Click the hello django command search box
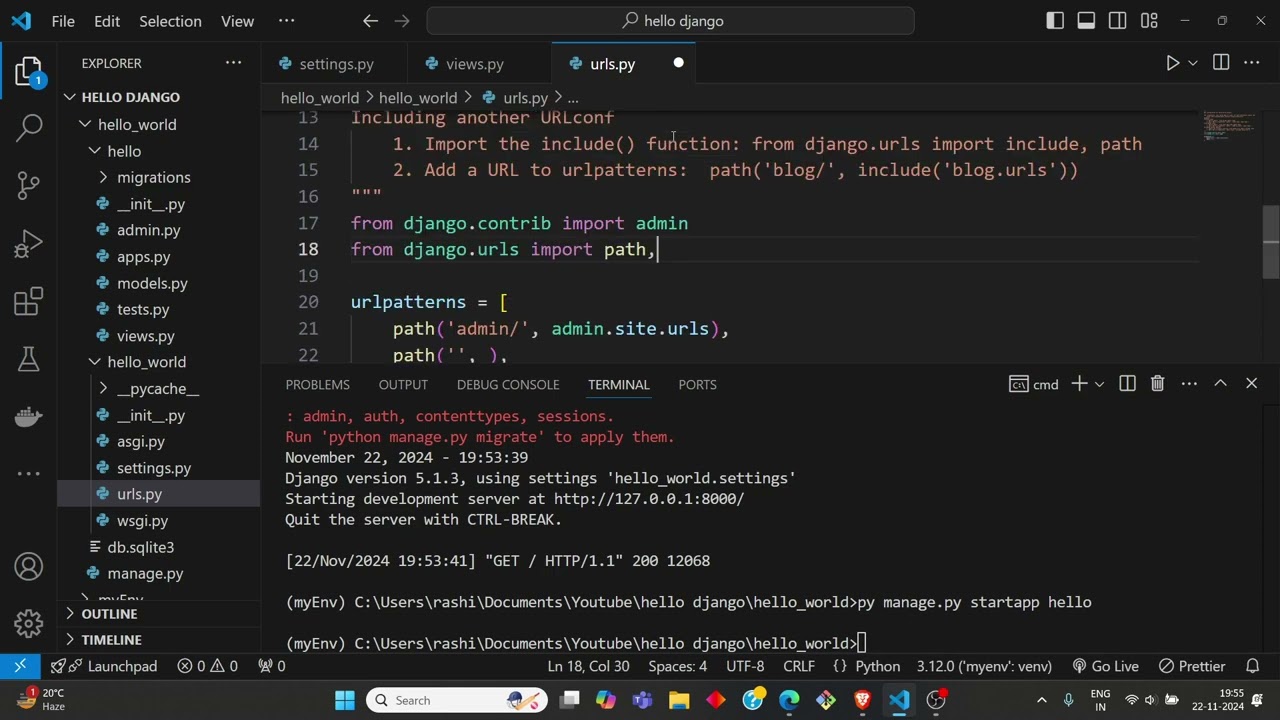This screenshot has height=720, width=1280. point(670,21)
